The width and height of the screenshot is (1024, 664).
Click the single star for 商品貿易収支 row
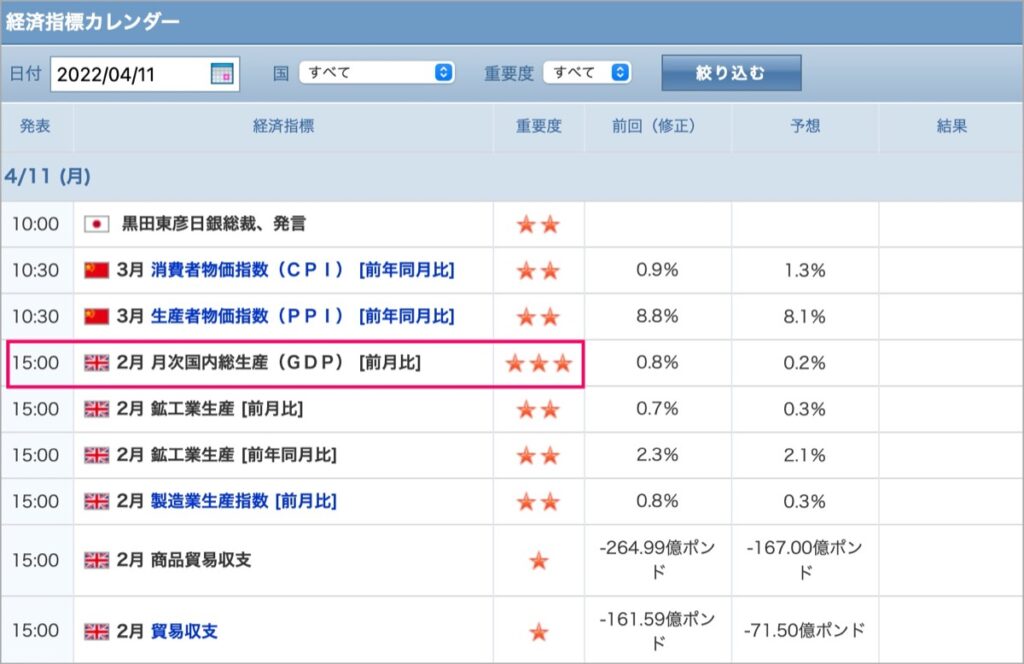pos(539,560)
